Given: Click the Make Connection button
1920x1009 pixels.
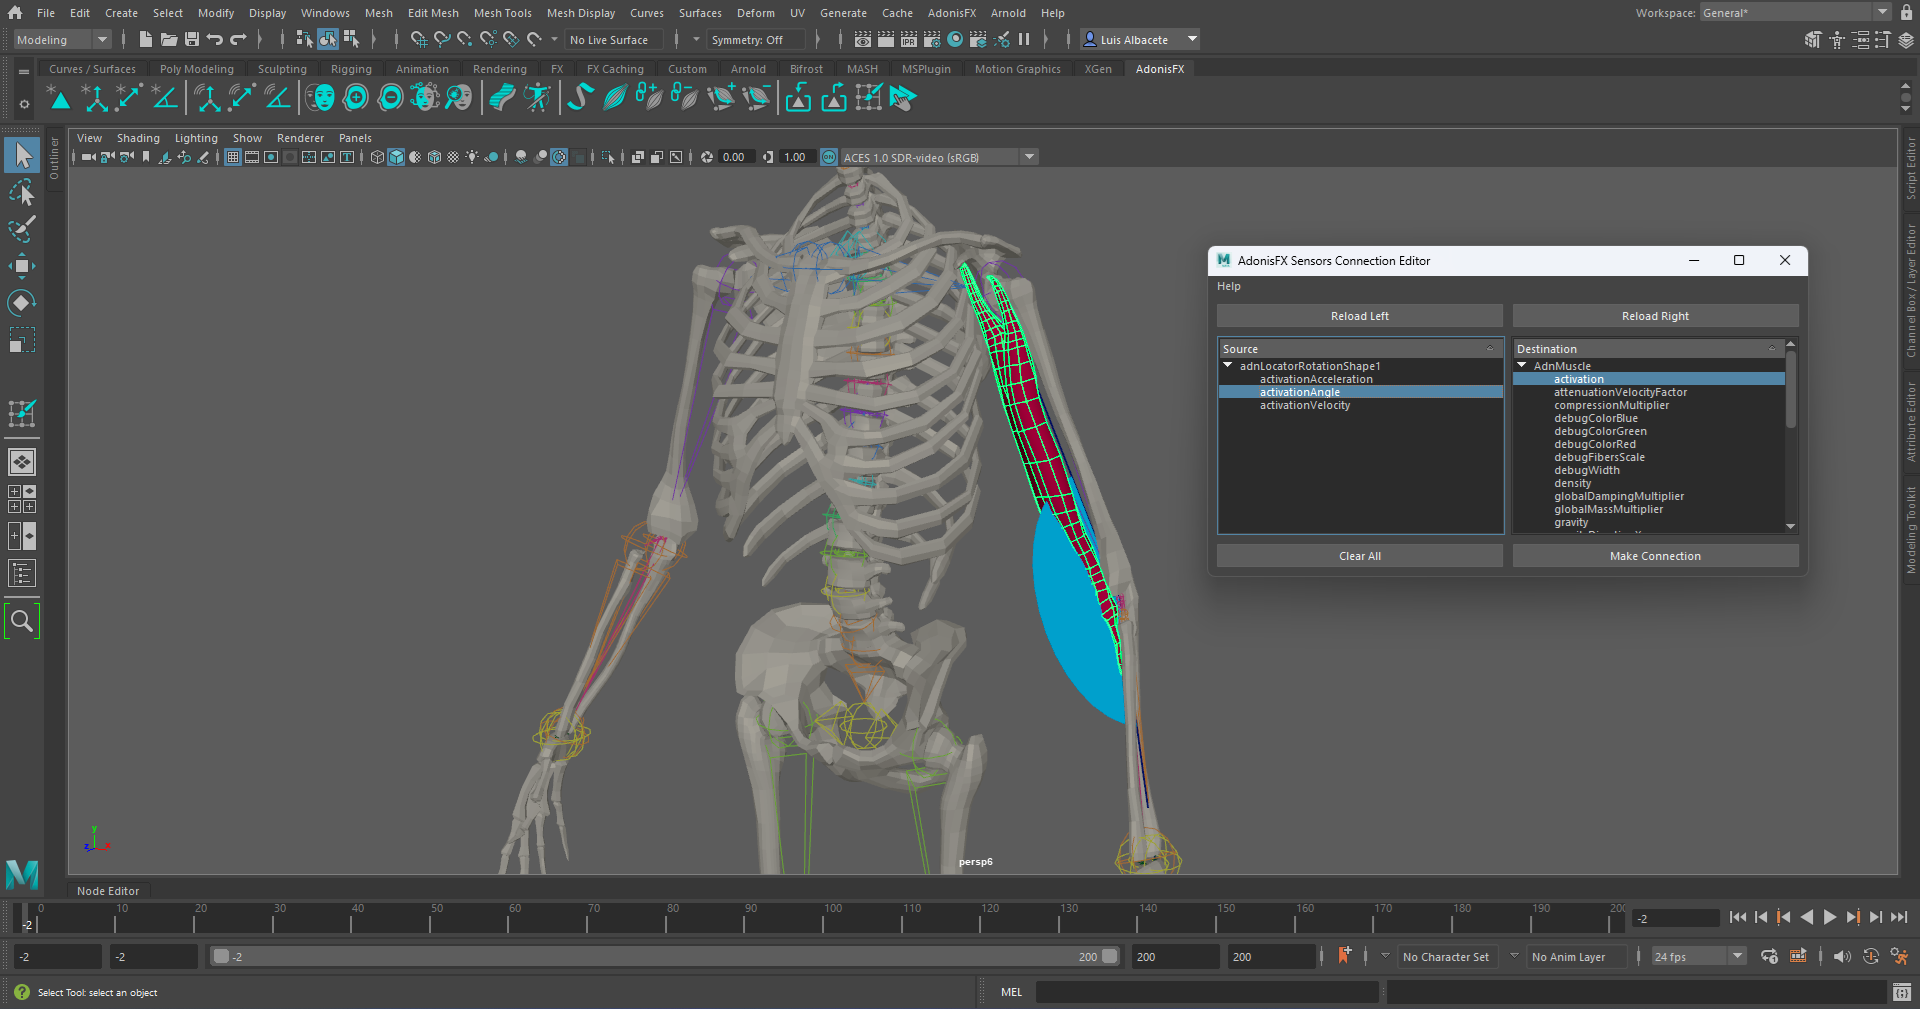Looking at the screenshot, I should (x=1655, y=556).
